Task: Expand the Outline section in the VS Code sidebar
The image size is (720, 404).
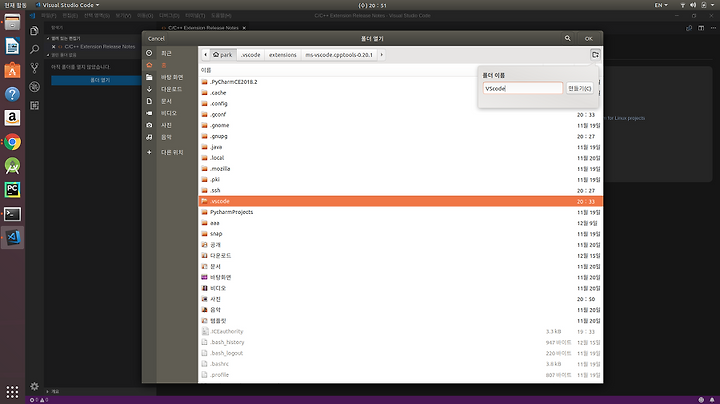Action: (53, 392)
